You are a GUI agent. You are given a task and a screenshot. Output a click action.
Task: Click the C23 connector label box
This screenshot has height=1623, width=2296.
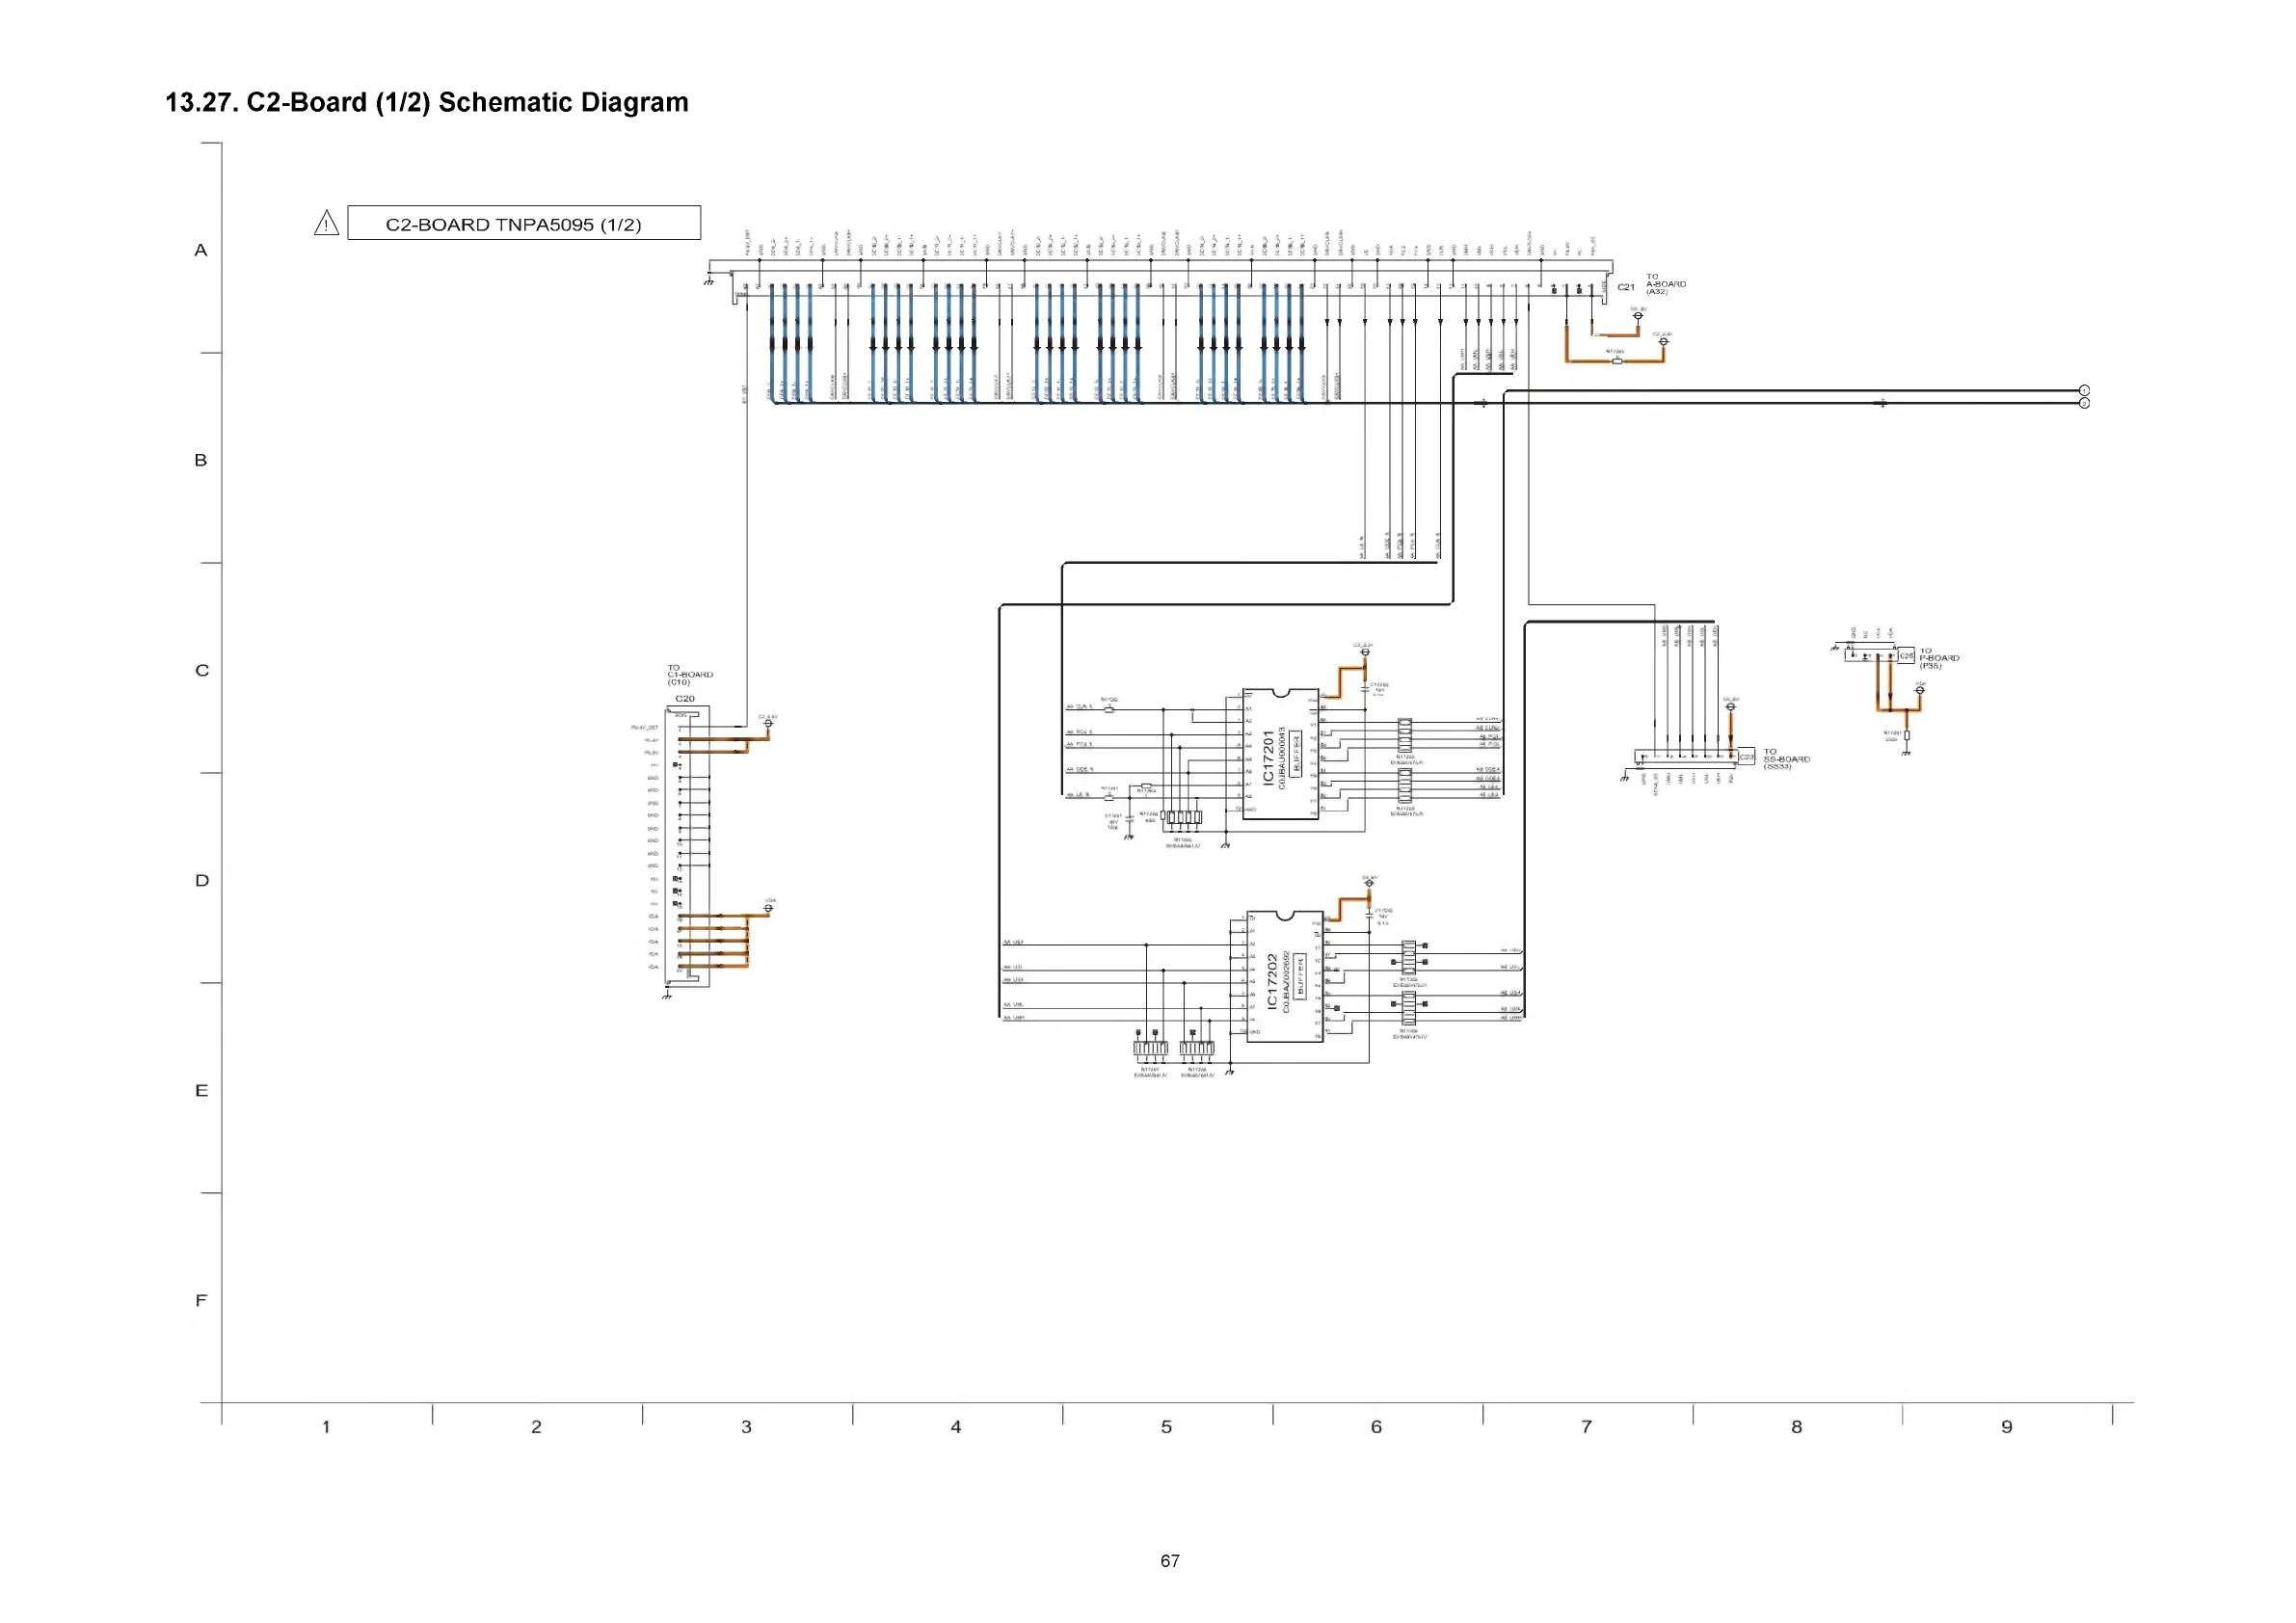tap(1747, 757)
